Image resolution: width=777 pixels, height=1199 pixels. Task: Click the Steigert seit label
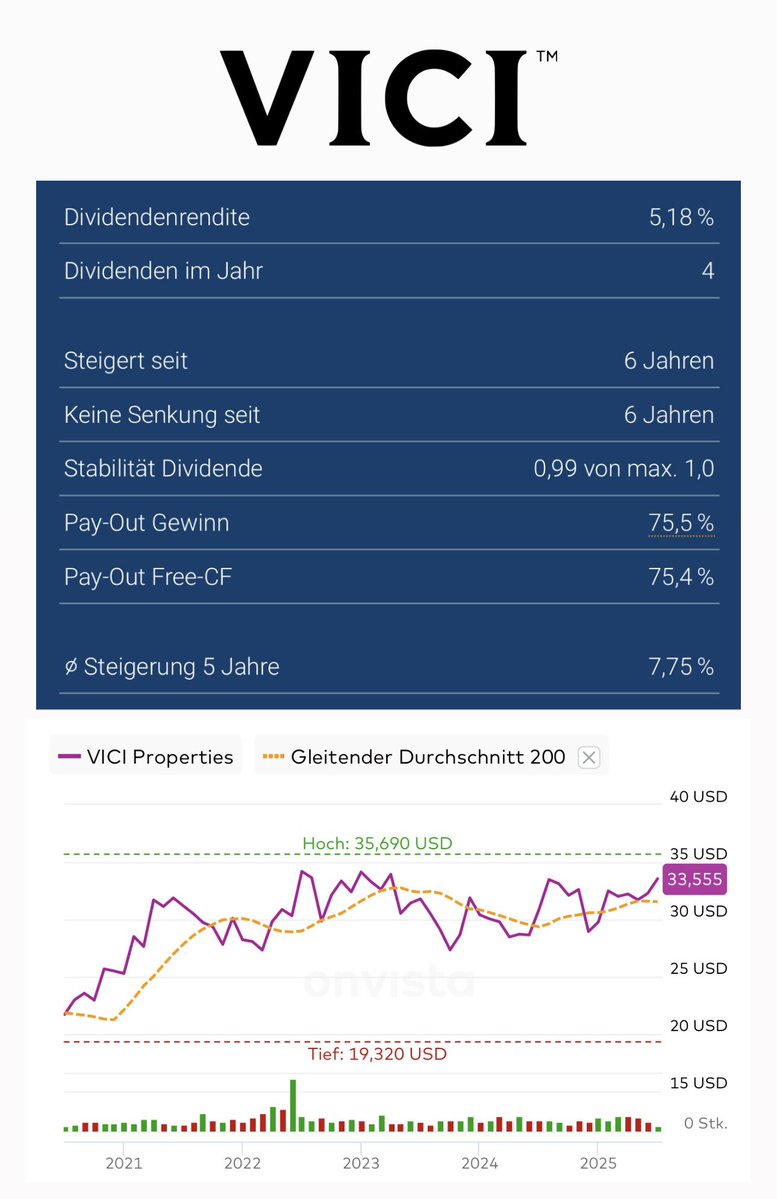[125, 360]
